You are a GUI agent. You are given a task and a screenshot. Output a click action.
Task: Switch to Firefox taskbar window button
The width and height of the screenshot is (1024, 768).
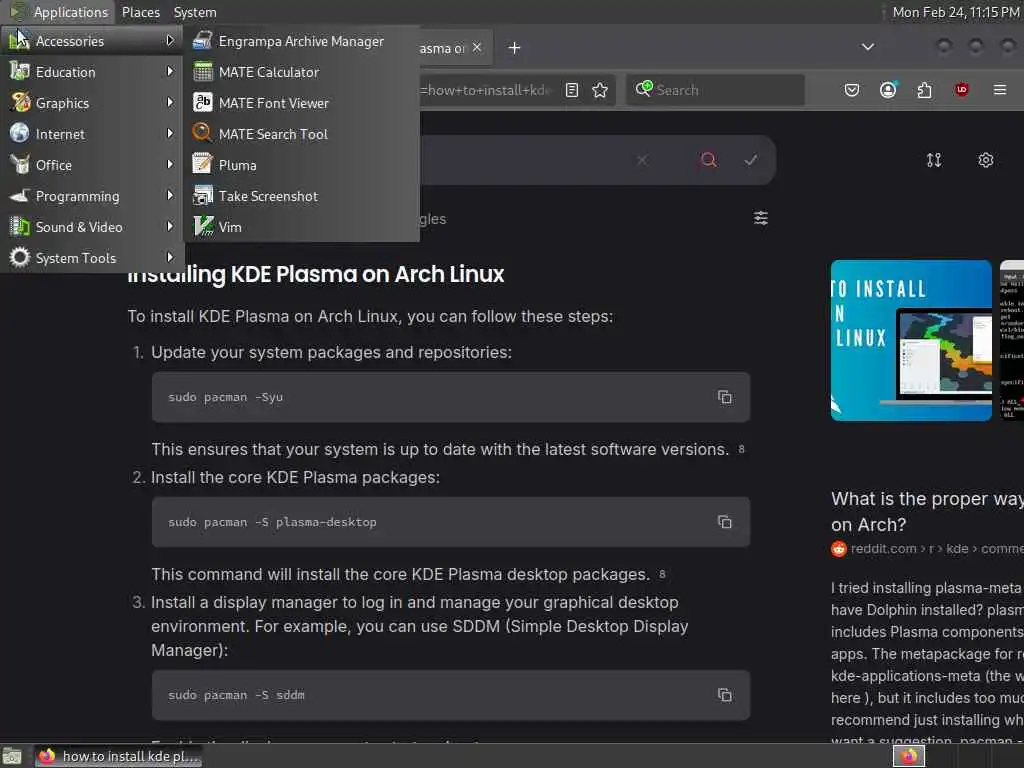(118, 756)
